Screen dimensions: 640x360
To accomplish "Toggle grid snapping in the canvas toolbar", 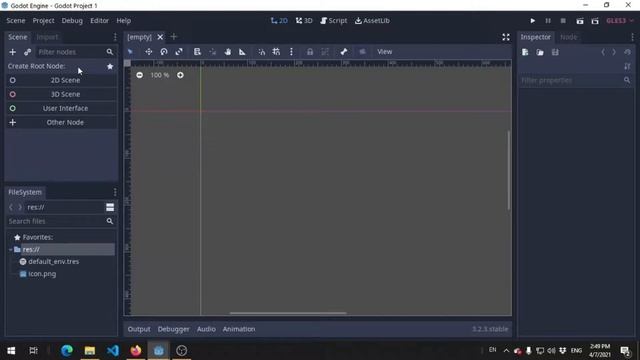I will [276, 52].
